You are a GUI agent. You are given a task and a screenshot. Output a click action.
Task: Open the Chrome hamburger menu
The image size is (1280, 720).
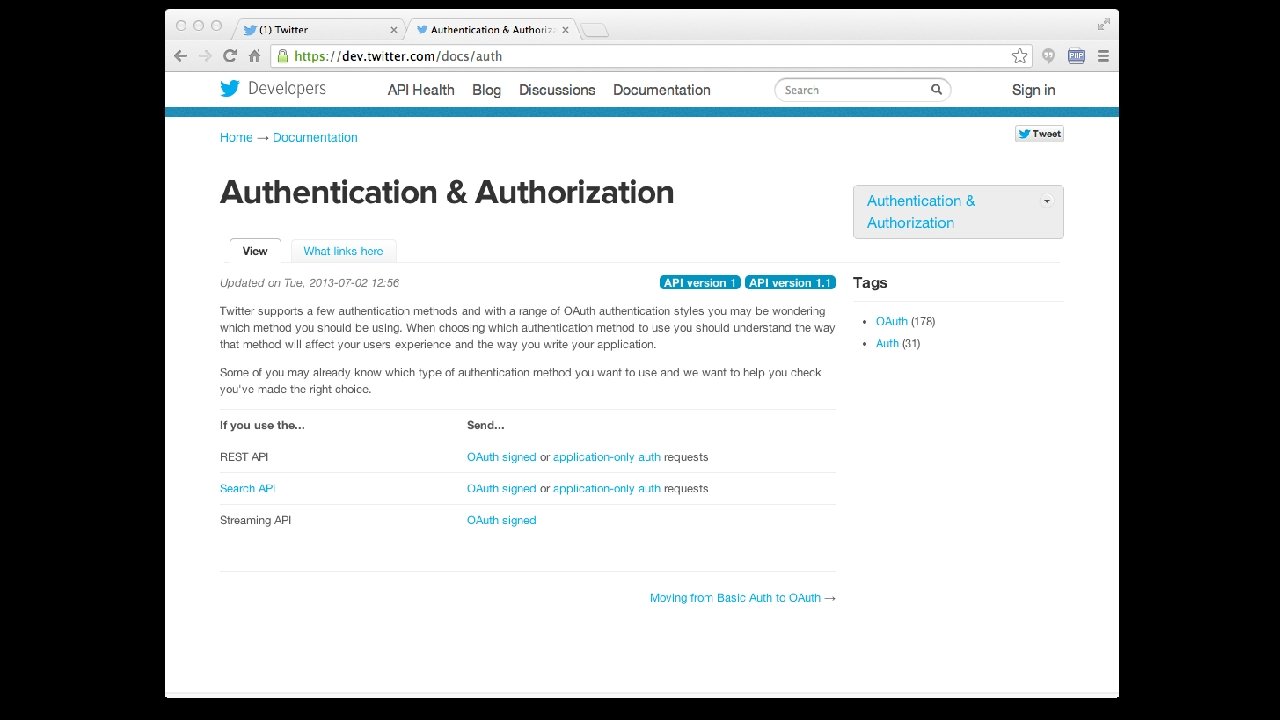[x=1103, y=56]
